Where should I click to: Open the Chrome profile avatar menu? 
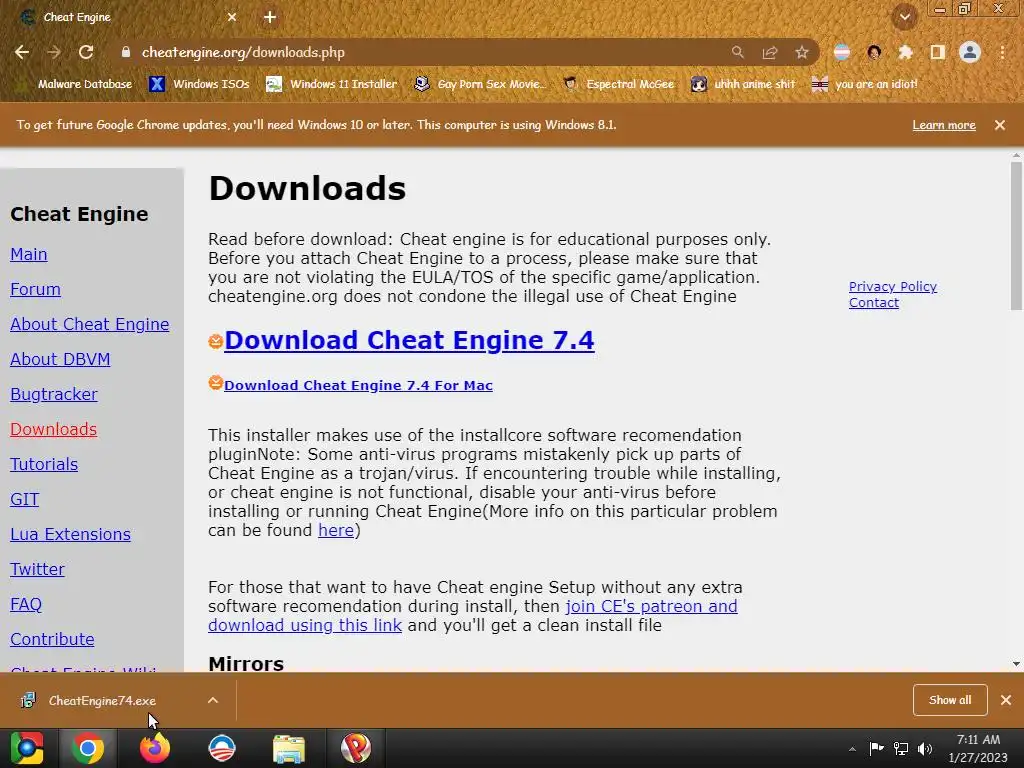coord(970,52)
